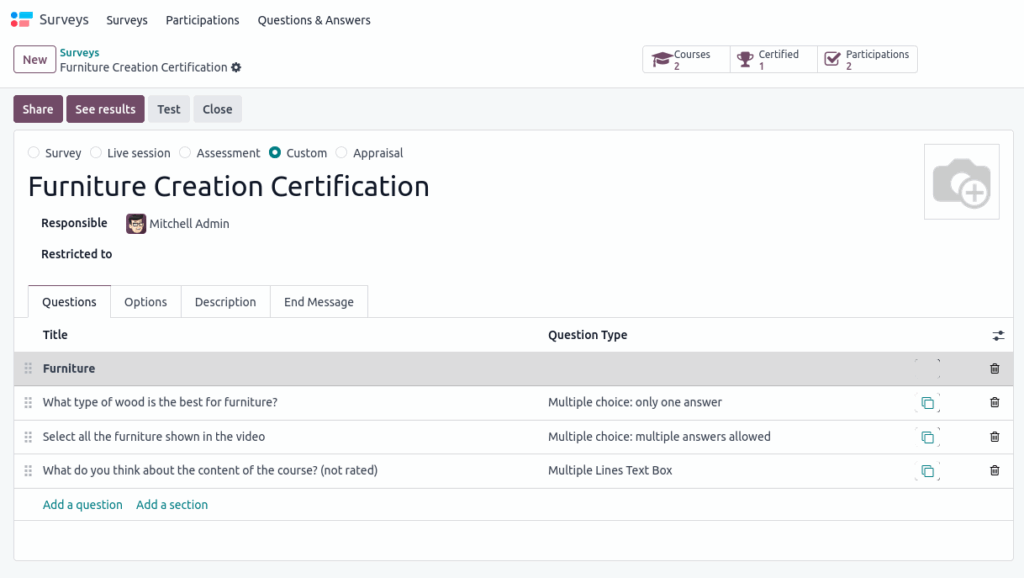This screenshot has height=578, width=1024.
Task: Delete the 'Select all the furniture' question
Action: point(995,437)
